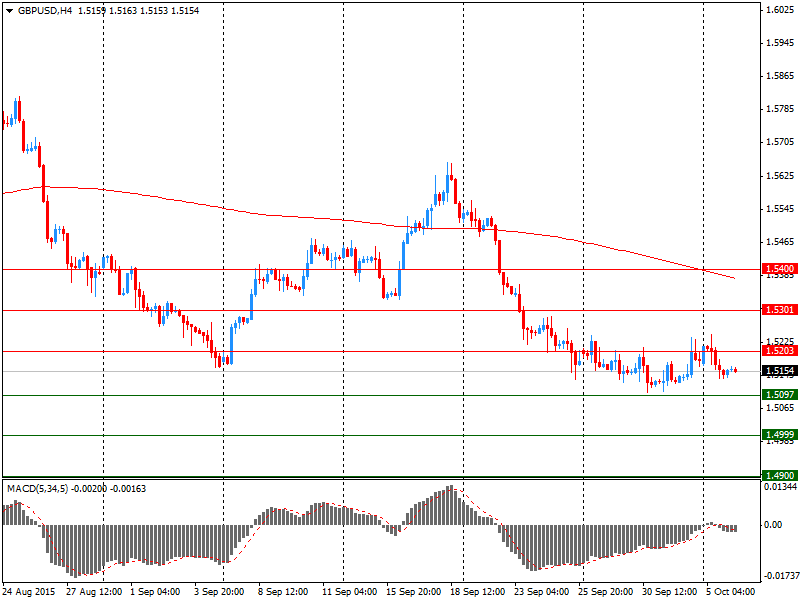Click the 18 Sep 12:00 time label
Image resolution: width=800 pixels, height=600 pixels.
point(477,592)
